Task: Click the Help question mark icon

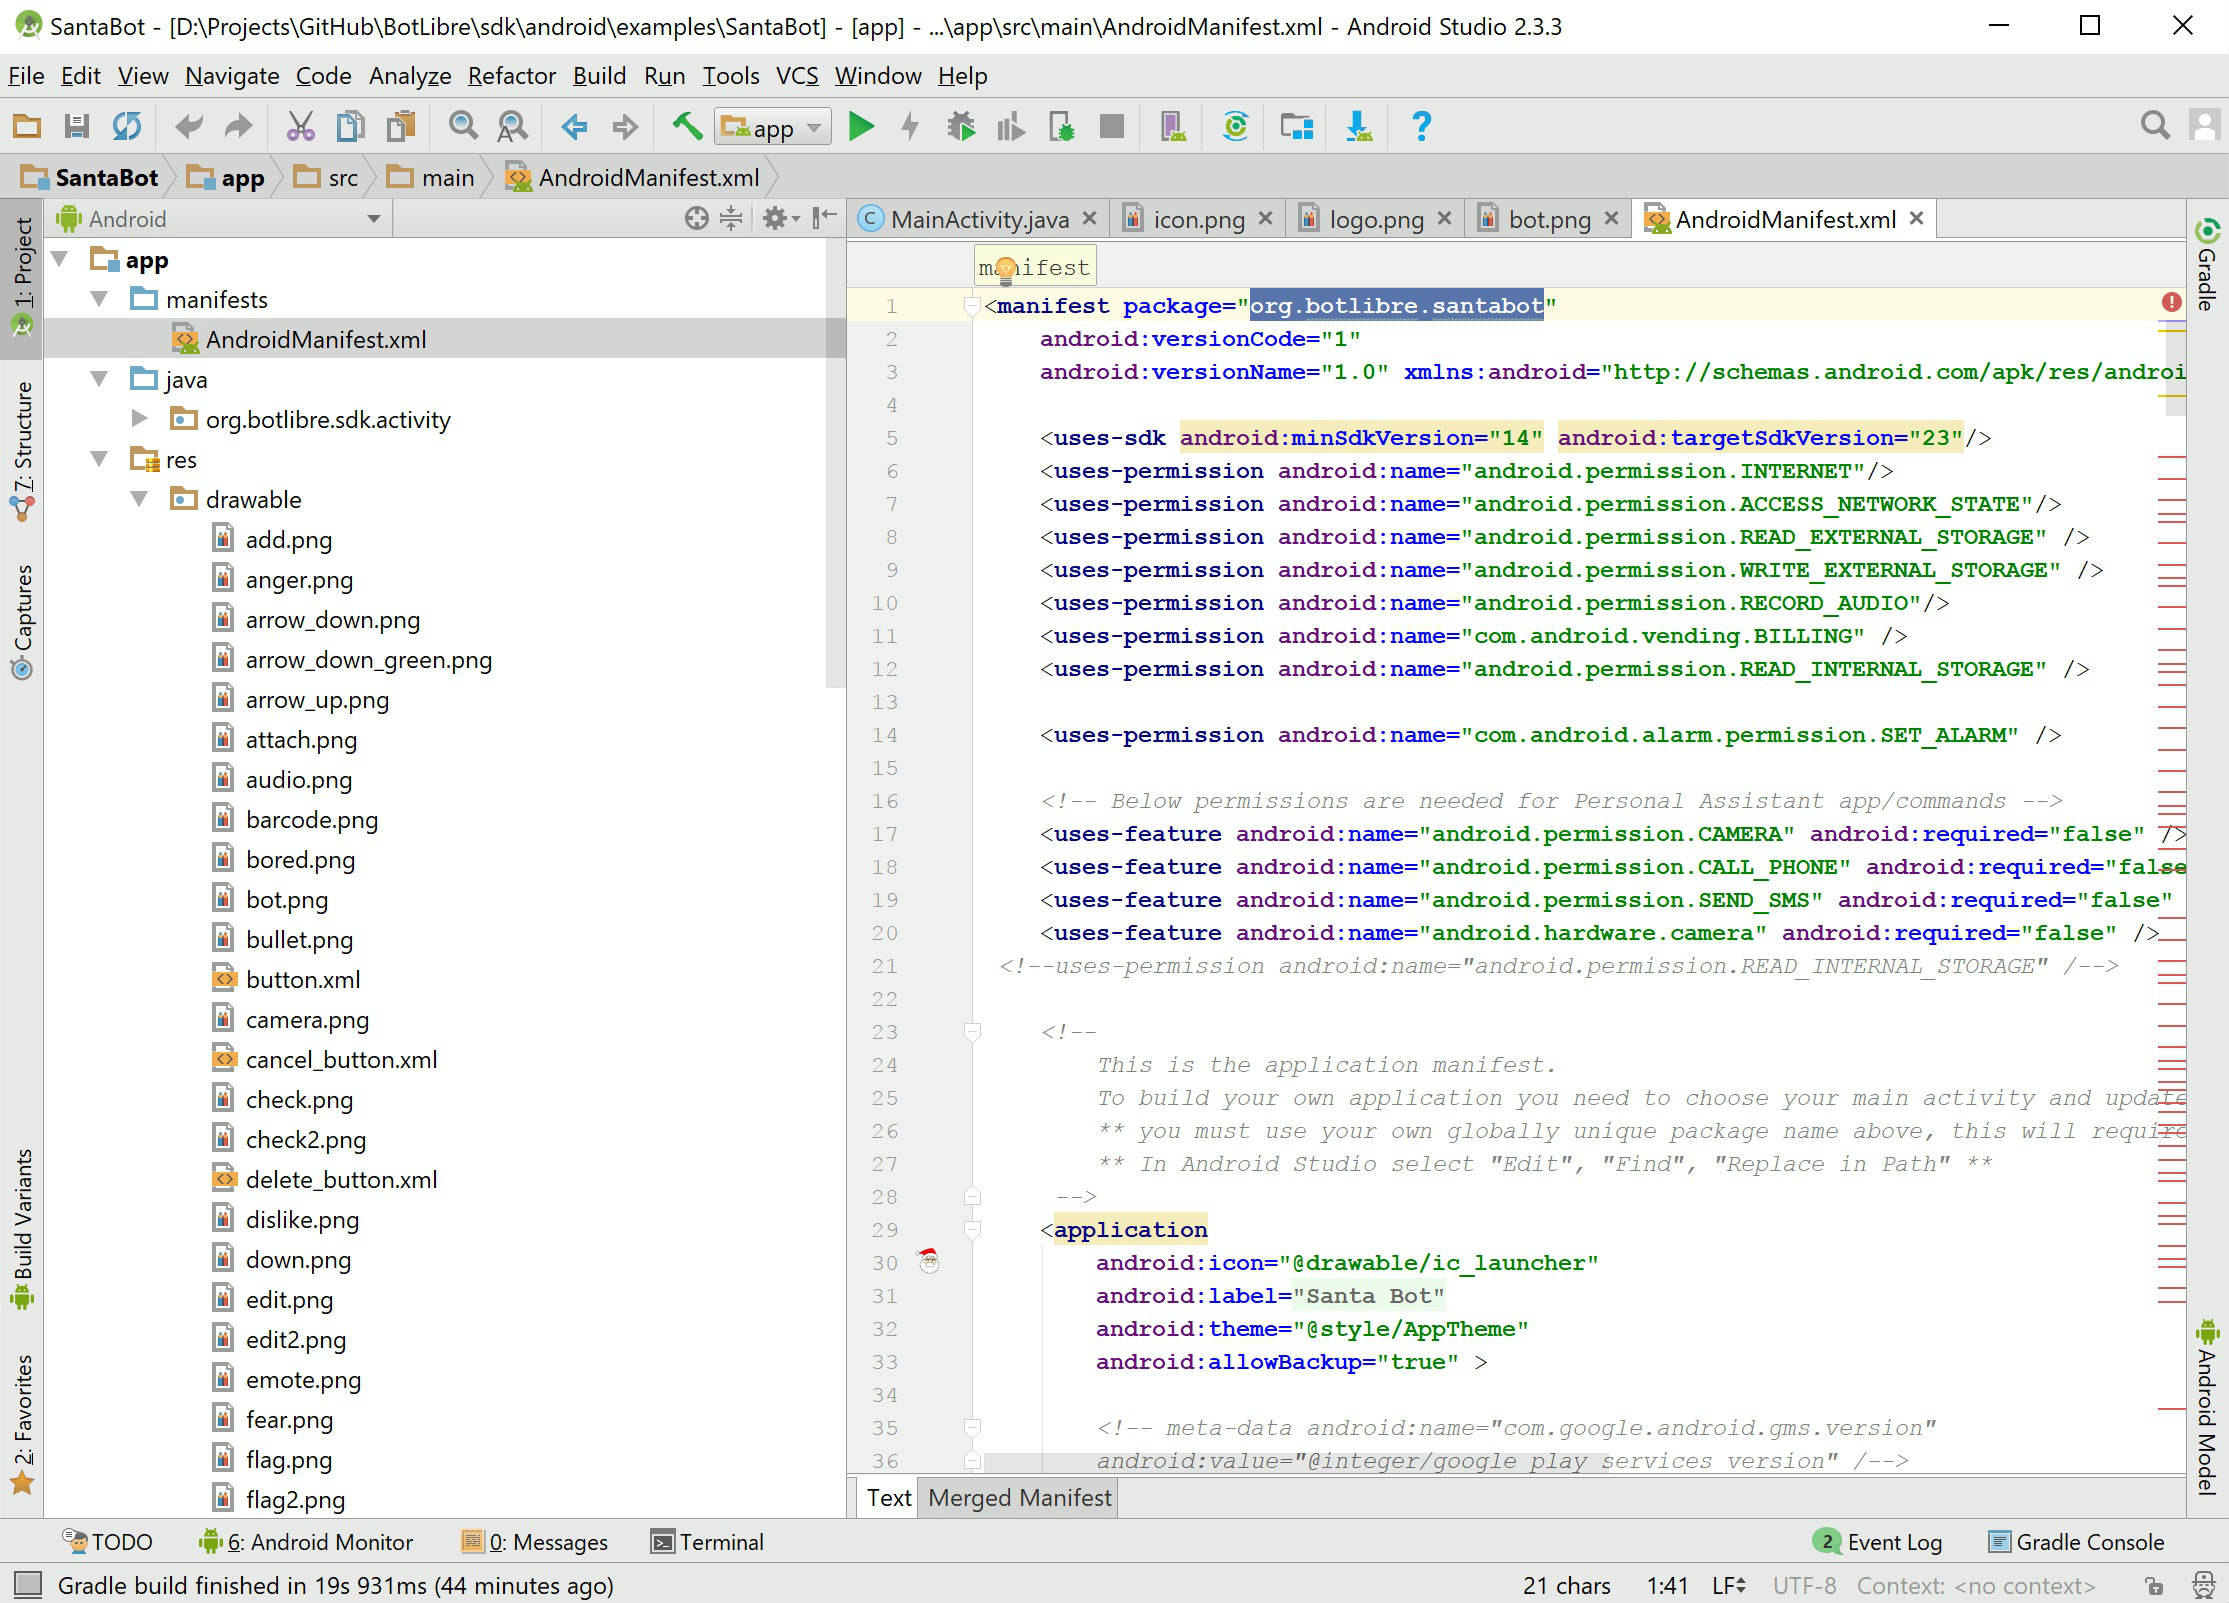Action: pos(1421,127)
